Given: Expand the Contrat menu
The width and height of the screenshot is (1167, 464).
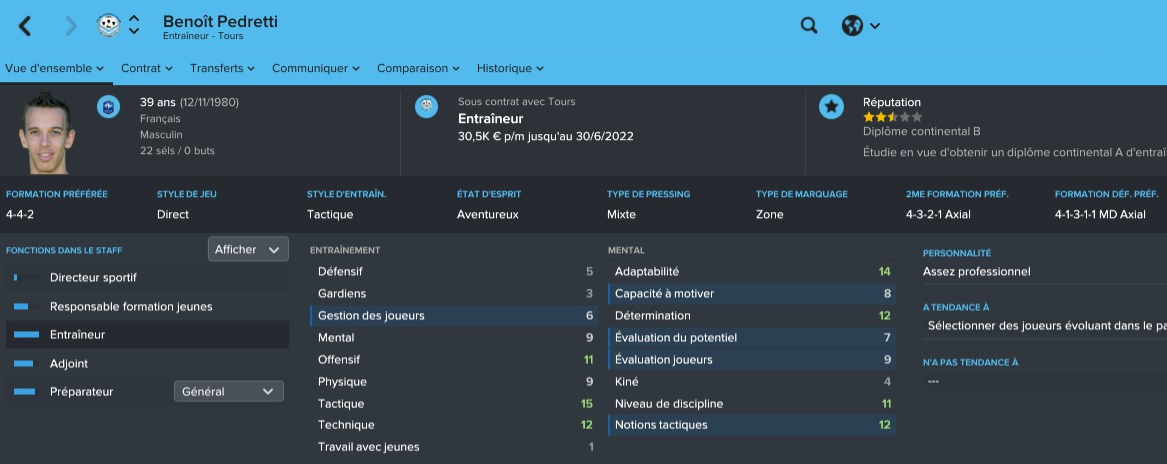Looking at the screenshot, I should pos(147,68).
